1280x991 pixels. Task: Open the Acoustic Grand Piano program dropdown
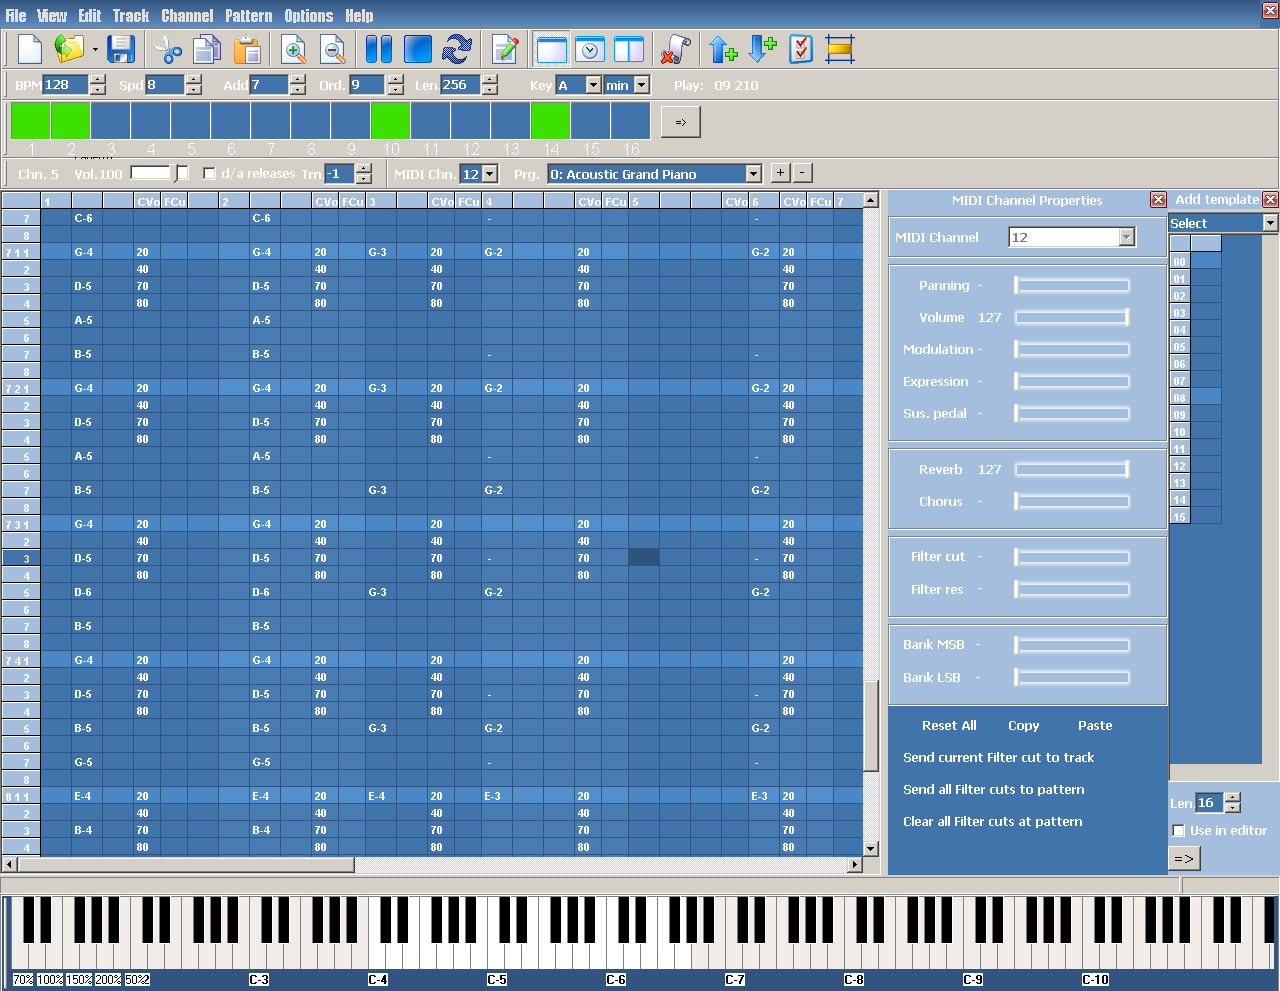coord(753,174)
